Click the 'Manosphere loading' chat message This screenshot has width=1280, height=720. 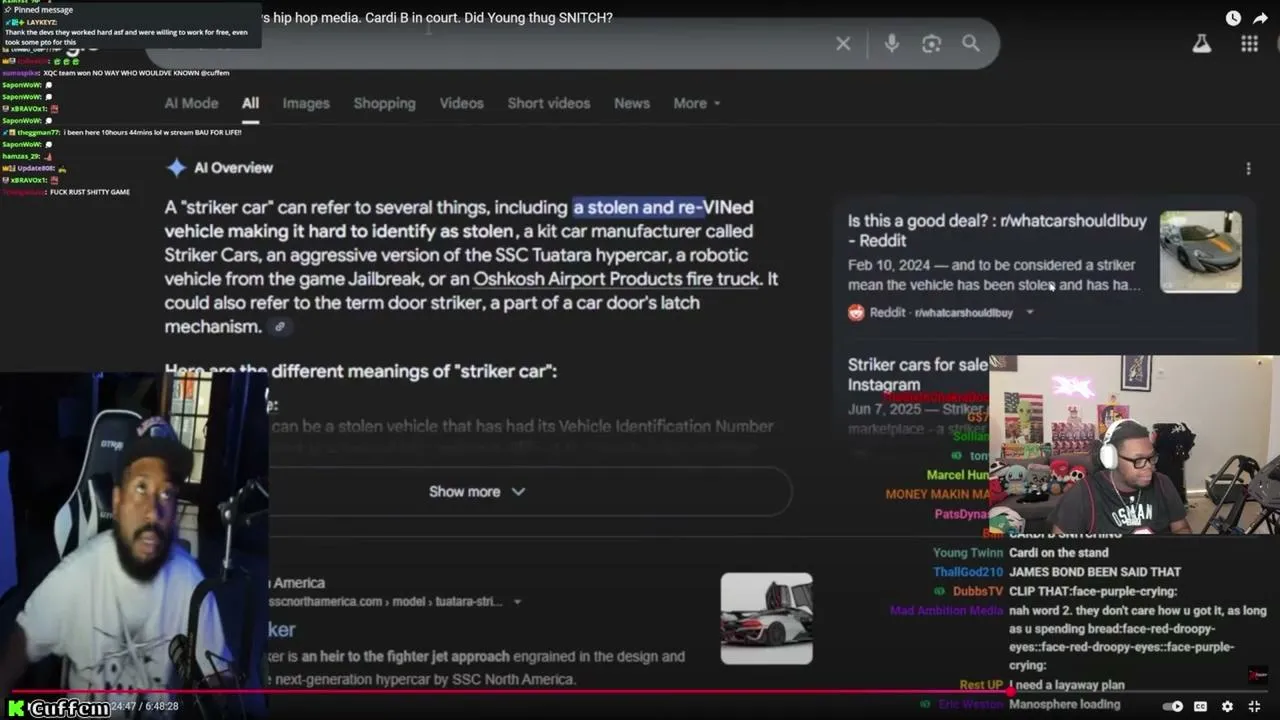coord(1065,704)
